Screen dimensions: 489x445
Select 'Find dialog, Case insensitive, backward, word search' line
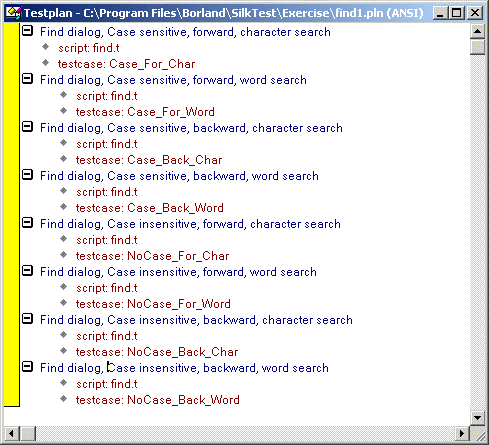184,368
